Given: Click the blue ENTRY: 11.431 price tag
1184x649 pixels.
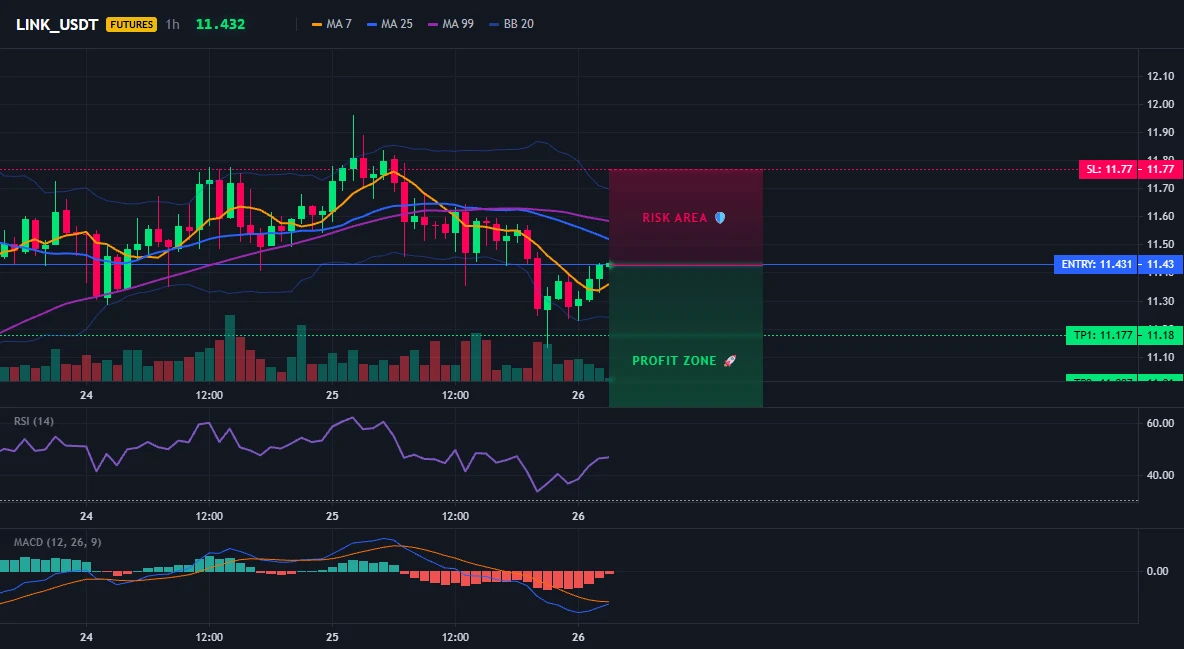Looking at the screenshot, I should (x=1096, y=264).
